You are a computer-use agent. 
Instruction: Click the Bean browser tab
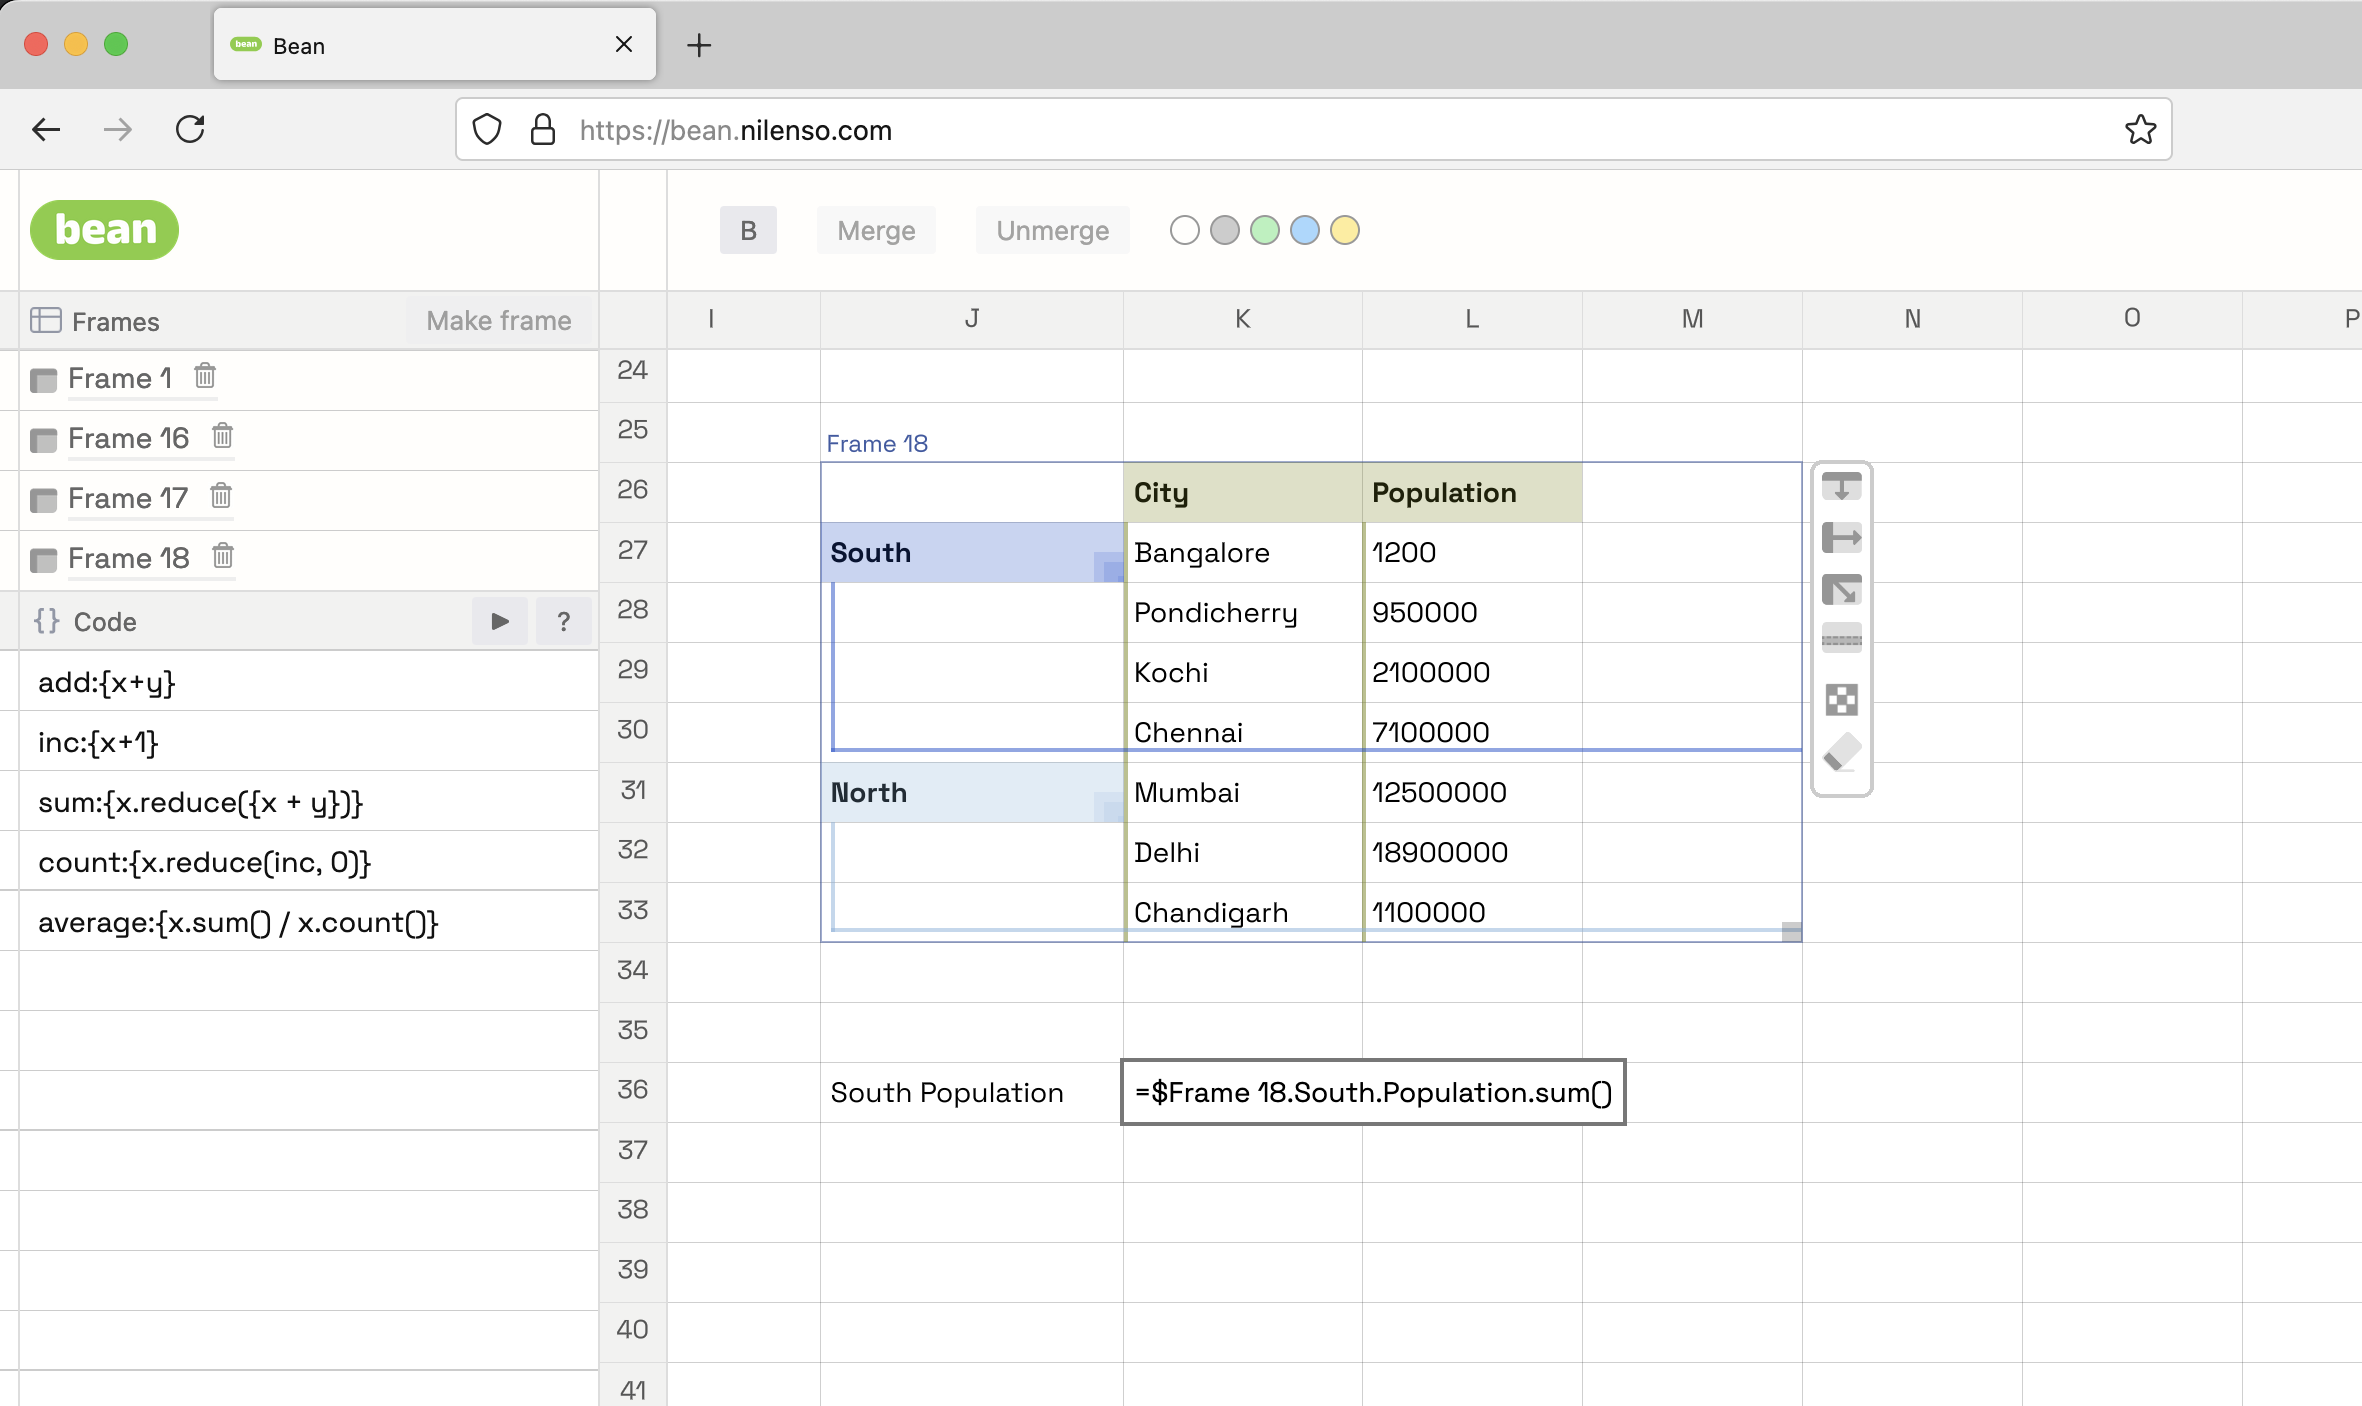click(x=435, y=45)
